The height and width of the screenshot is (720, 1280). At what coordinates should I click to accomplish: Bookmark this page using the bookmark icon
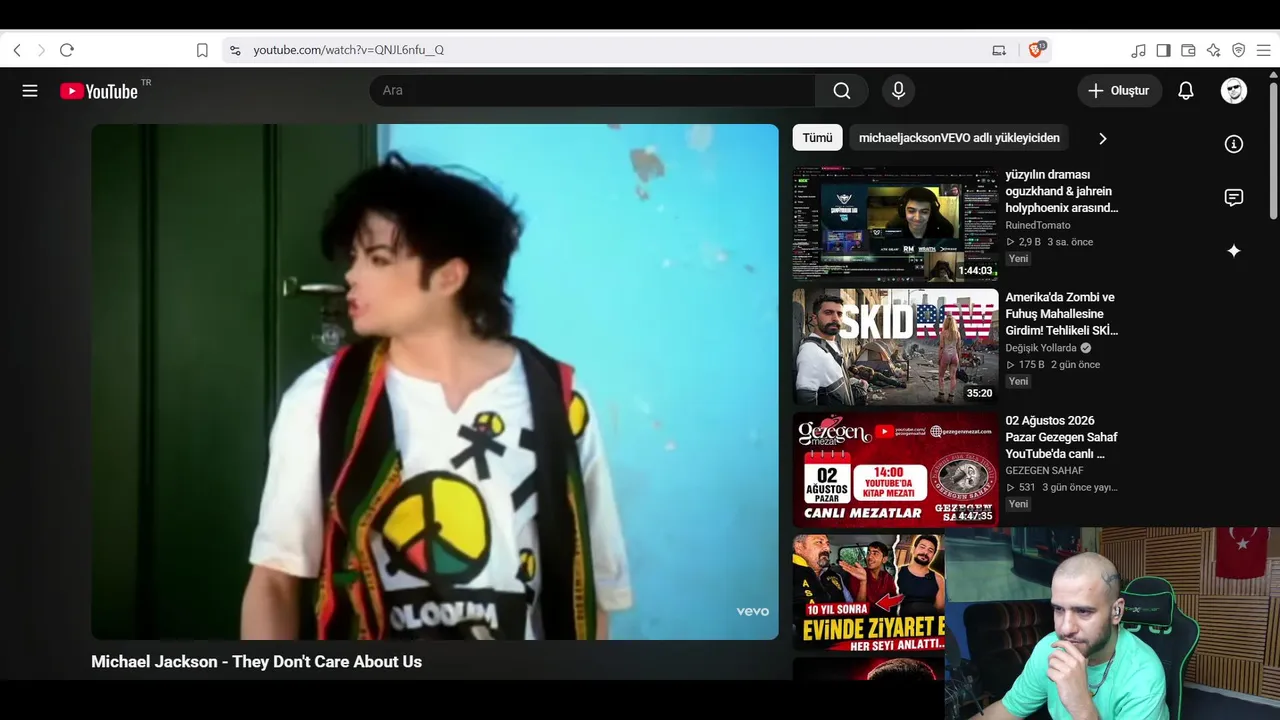pos(202,50)
